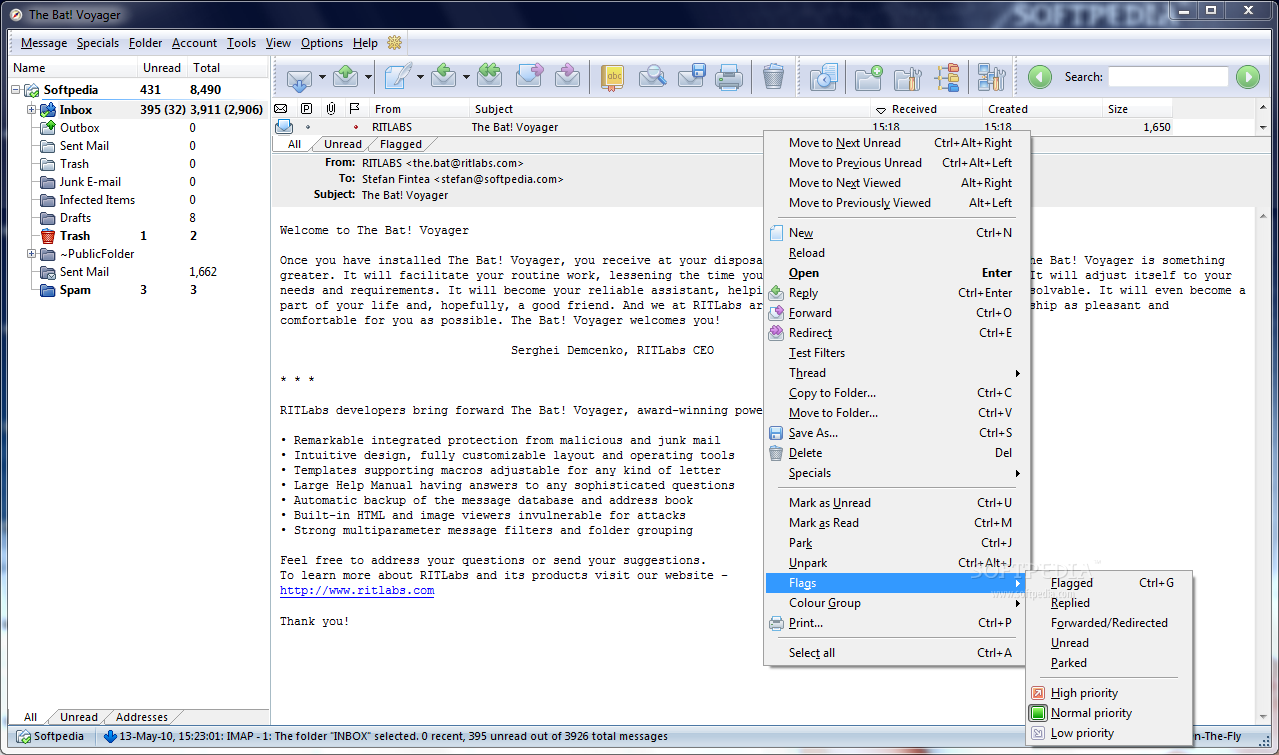The height and width of the screenshot is (755, 1279).
Task: Click the Save message toolbar icon
Action: click(691, 77)
